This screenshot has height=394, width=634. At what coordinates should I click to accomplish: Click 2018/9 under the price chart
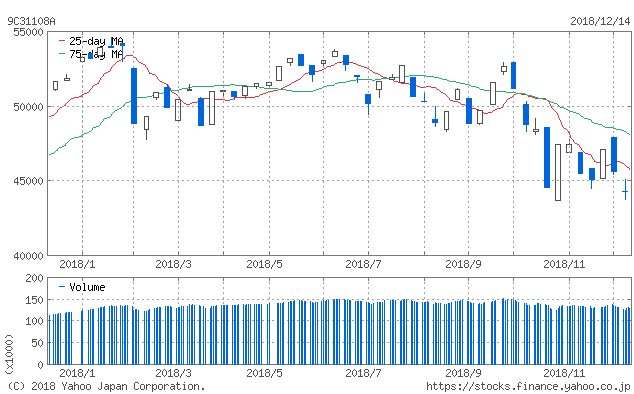(463, 265)
